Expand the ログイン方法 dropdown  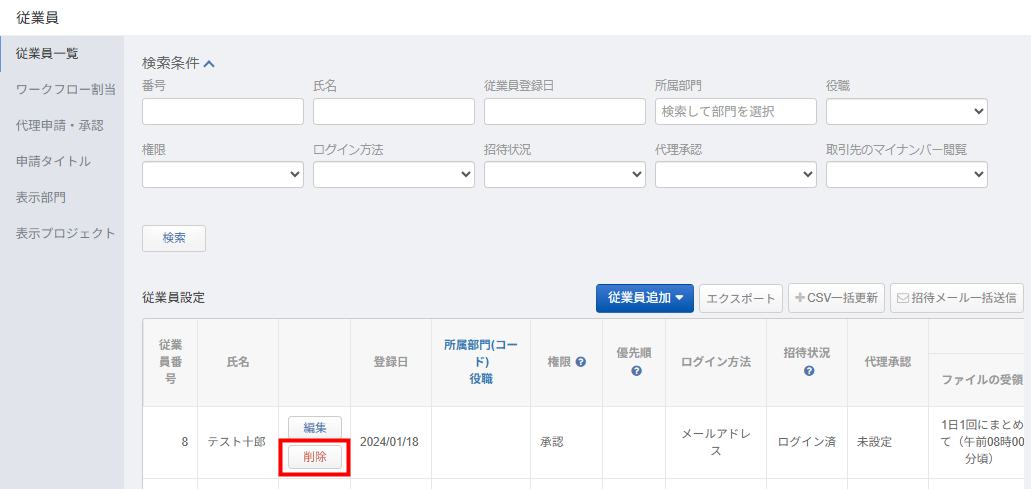click(393, 175)
